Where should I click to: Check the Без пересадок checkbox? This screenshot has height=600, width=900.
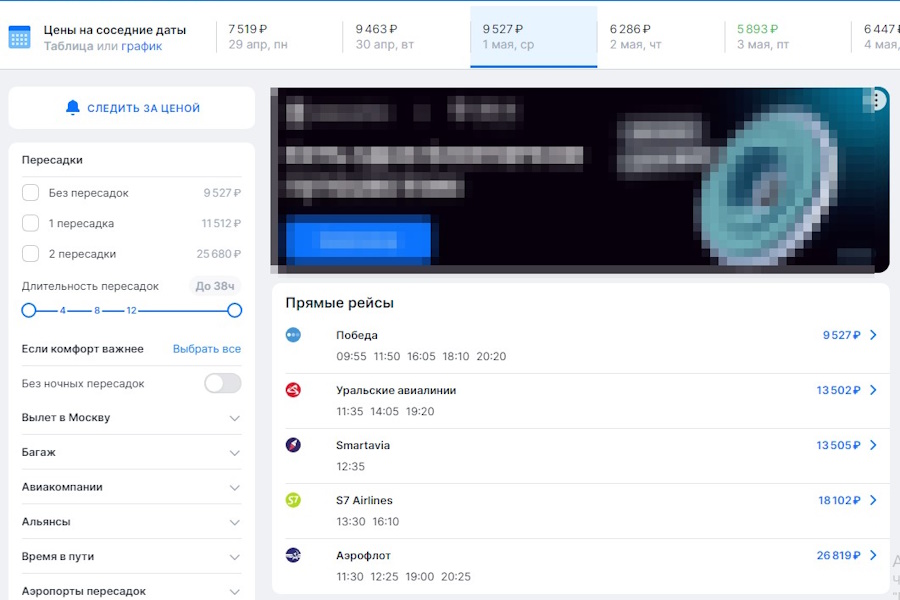pos(31,193)
